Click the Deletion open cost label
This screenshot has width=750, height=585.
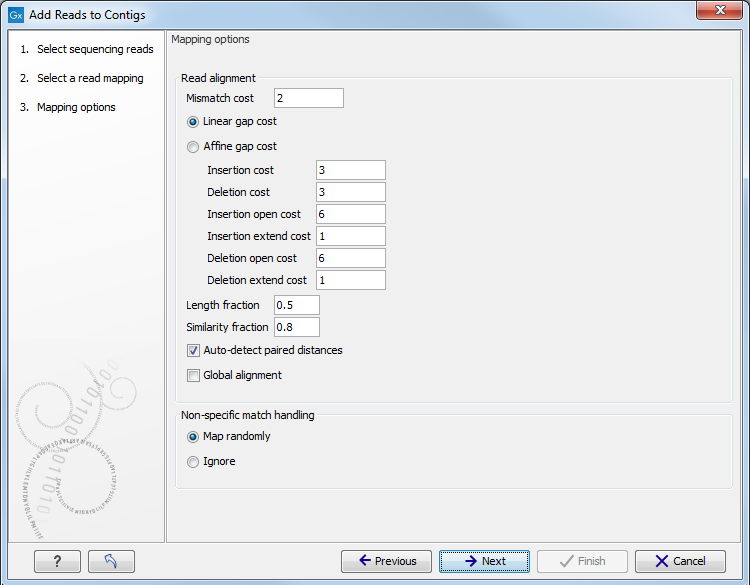(x=252, y=258)
